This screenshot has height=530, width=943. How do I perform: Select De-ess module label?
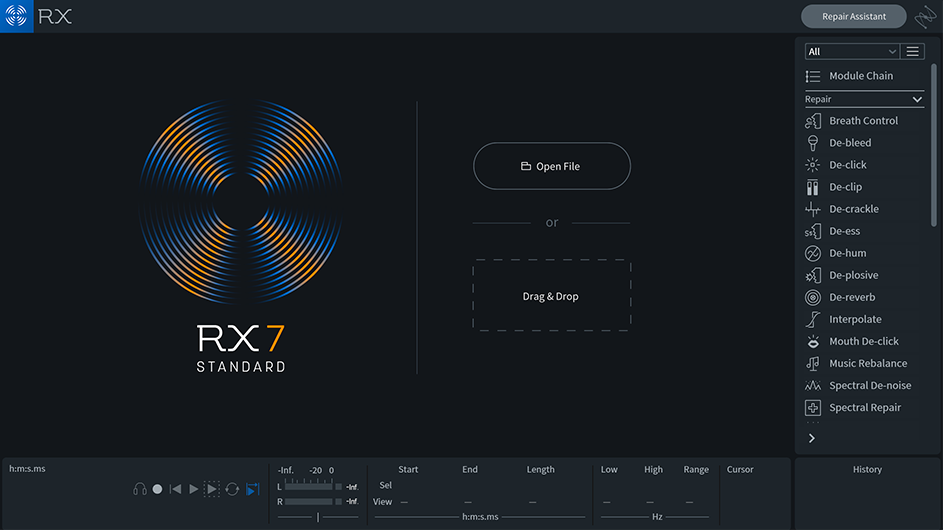(x=844, y=231)
